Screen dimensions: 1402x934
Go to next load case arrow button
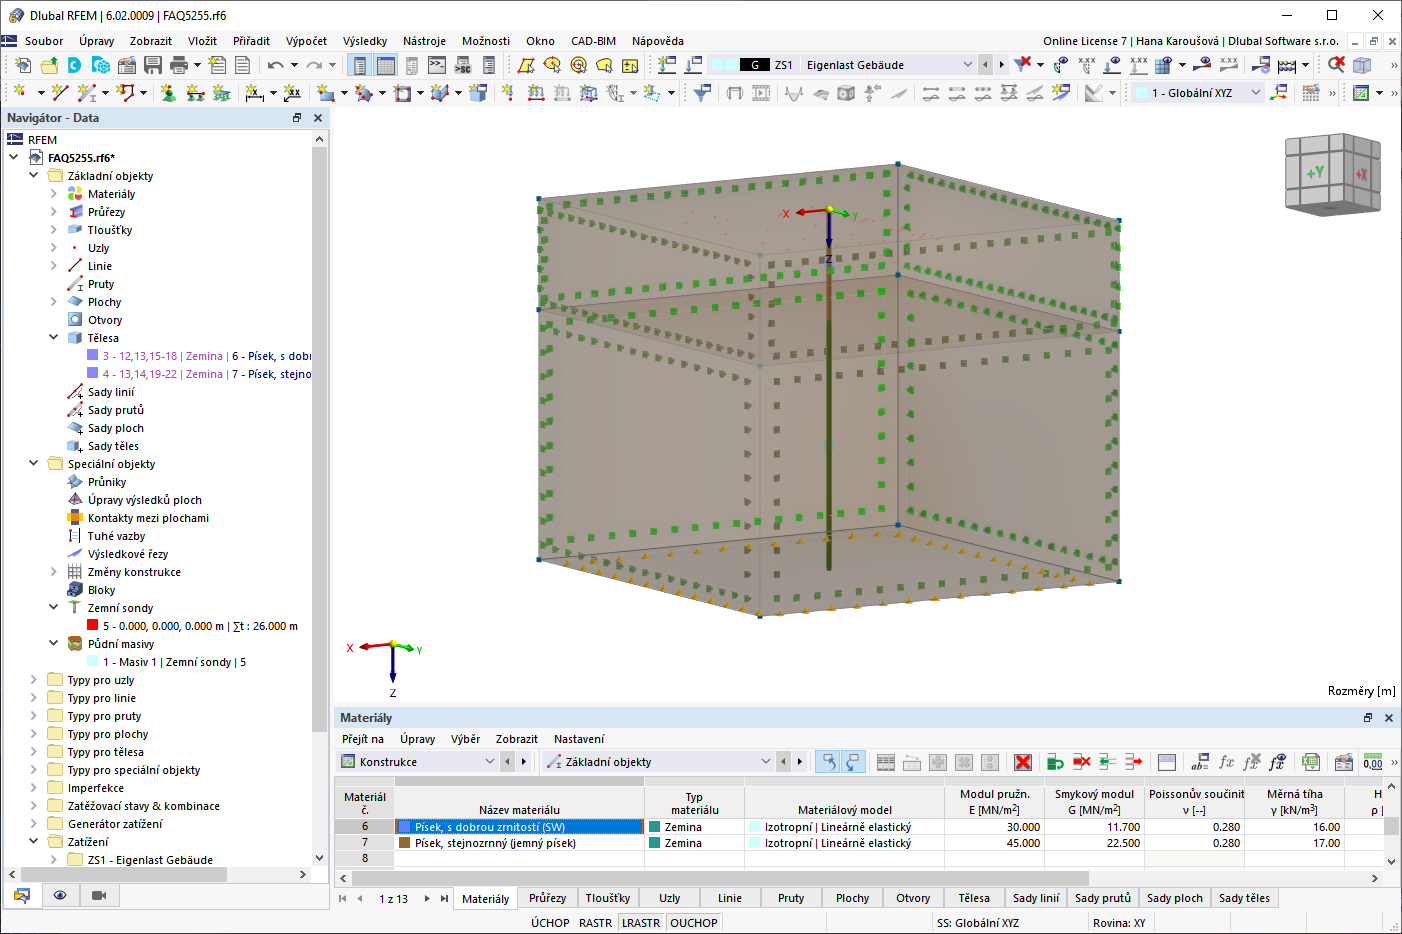[1001, 65]
